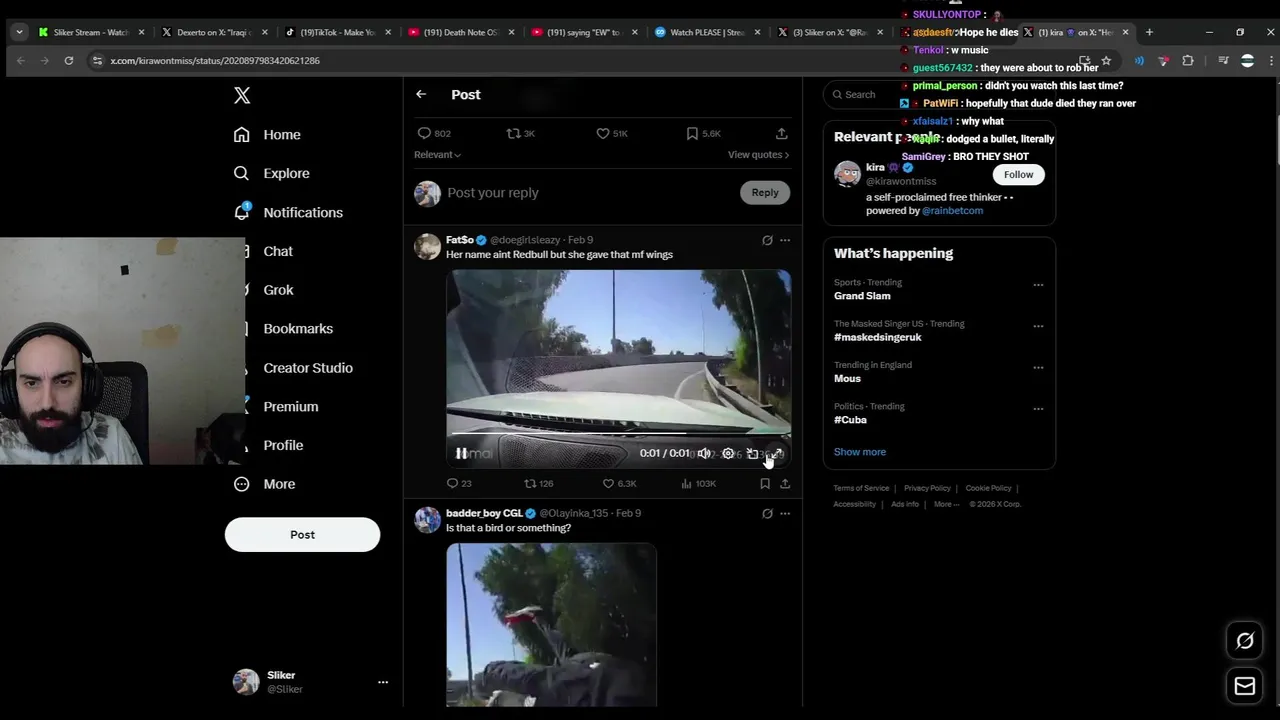Viewport: 1280px width, 720px height.
Task: Open more options for Grand Slam trend
Action: (1038, 285)
